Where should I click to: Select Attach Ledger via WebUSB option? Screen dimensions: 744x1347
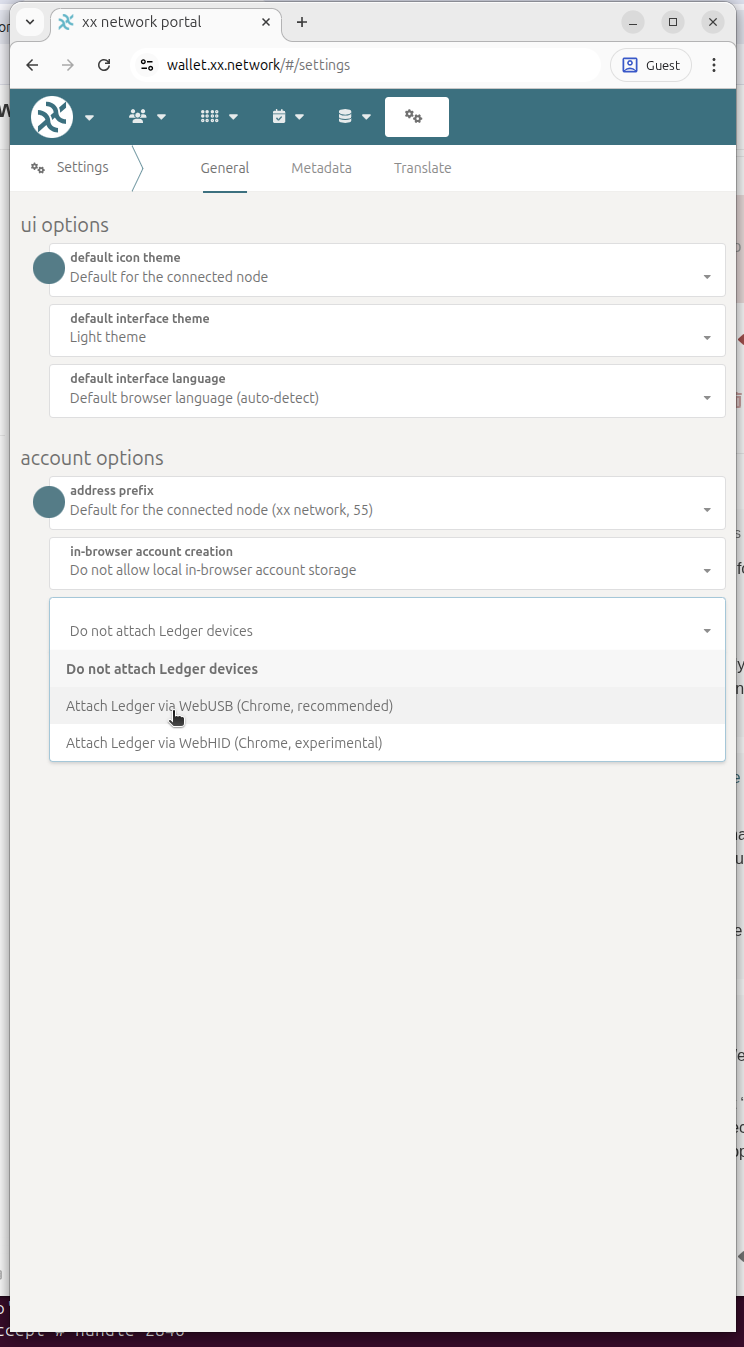point(230,706)
